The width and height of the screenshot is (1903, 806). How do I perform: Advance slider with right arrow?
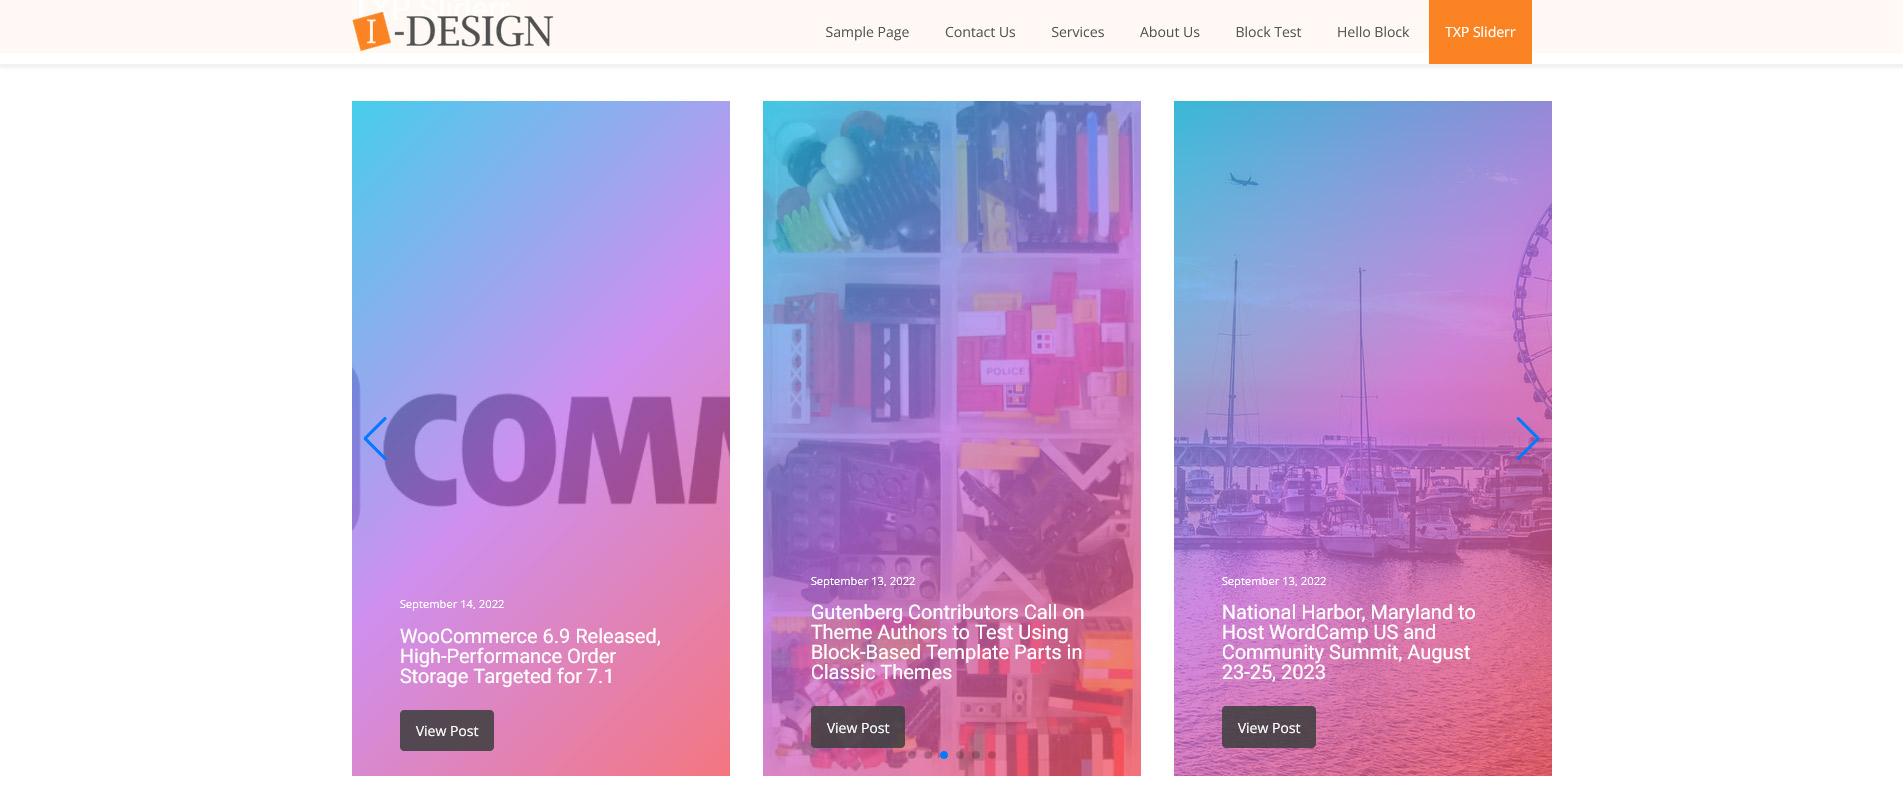pyautogui.click(x=1527, y=438)
